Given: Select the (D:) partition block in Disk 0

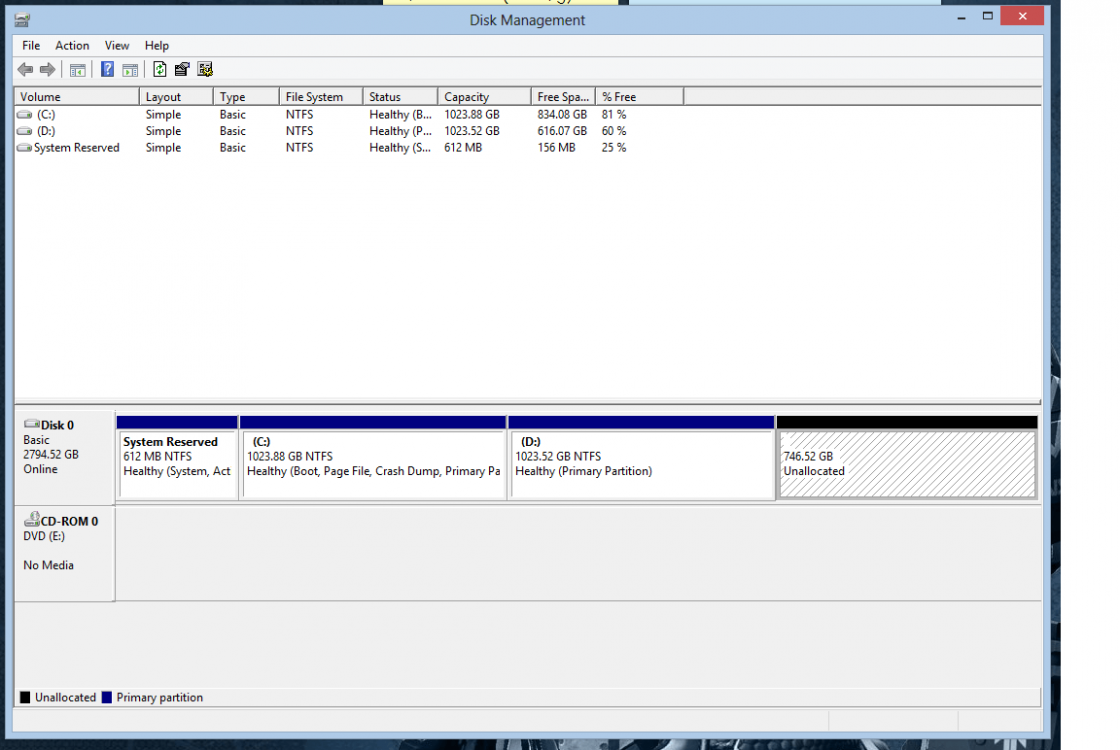Looking at the screenshot, I should (641, 464).
